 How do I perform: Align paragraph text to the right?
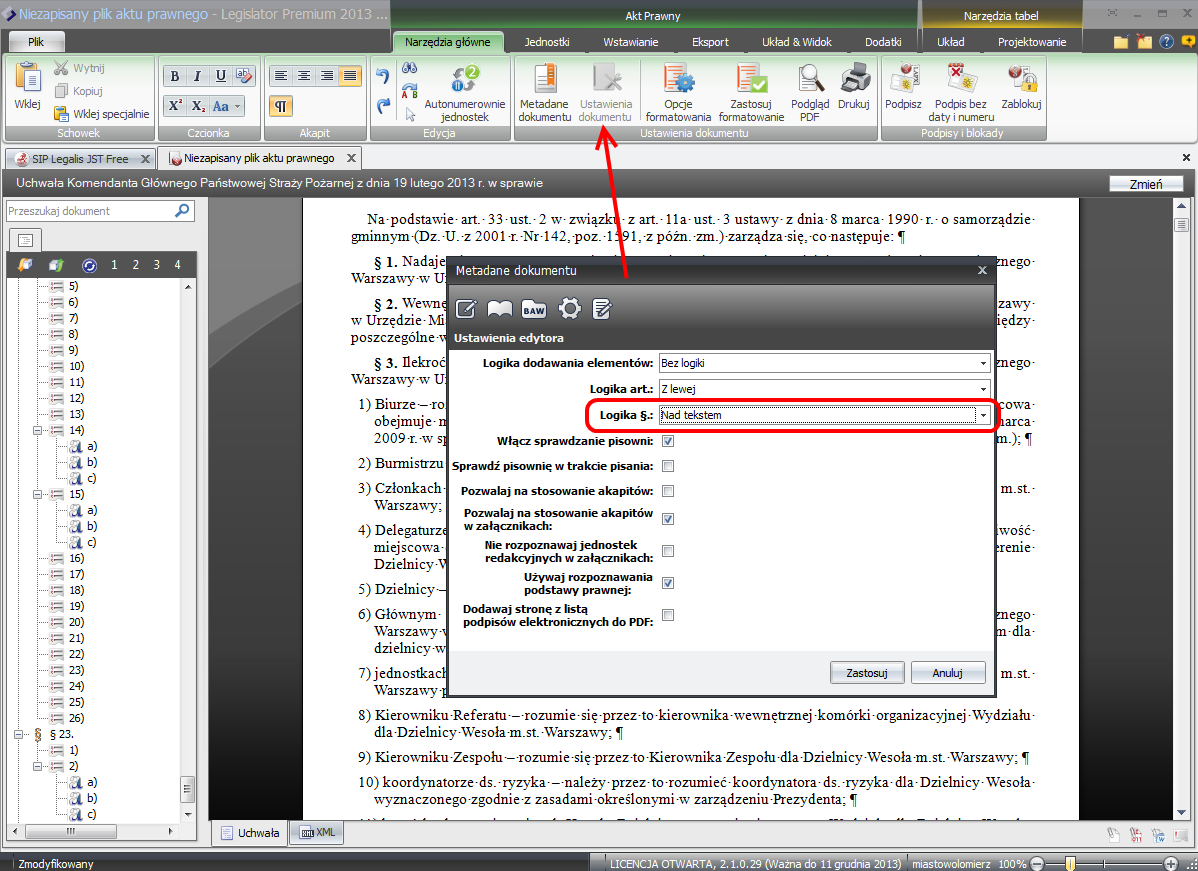point(326,76)
